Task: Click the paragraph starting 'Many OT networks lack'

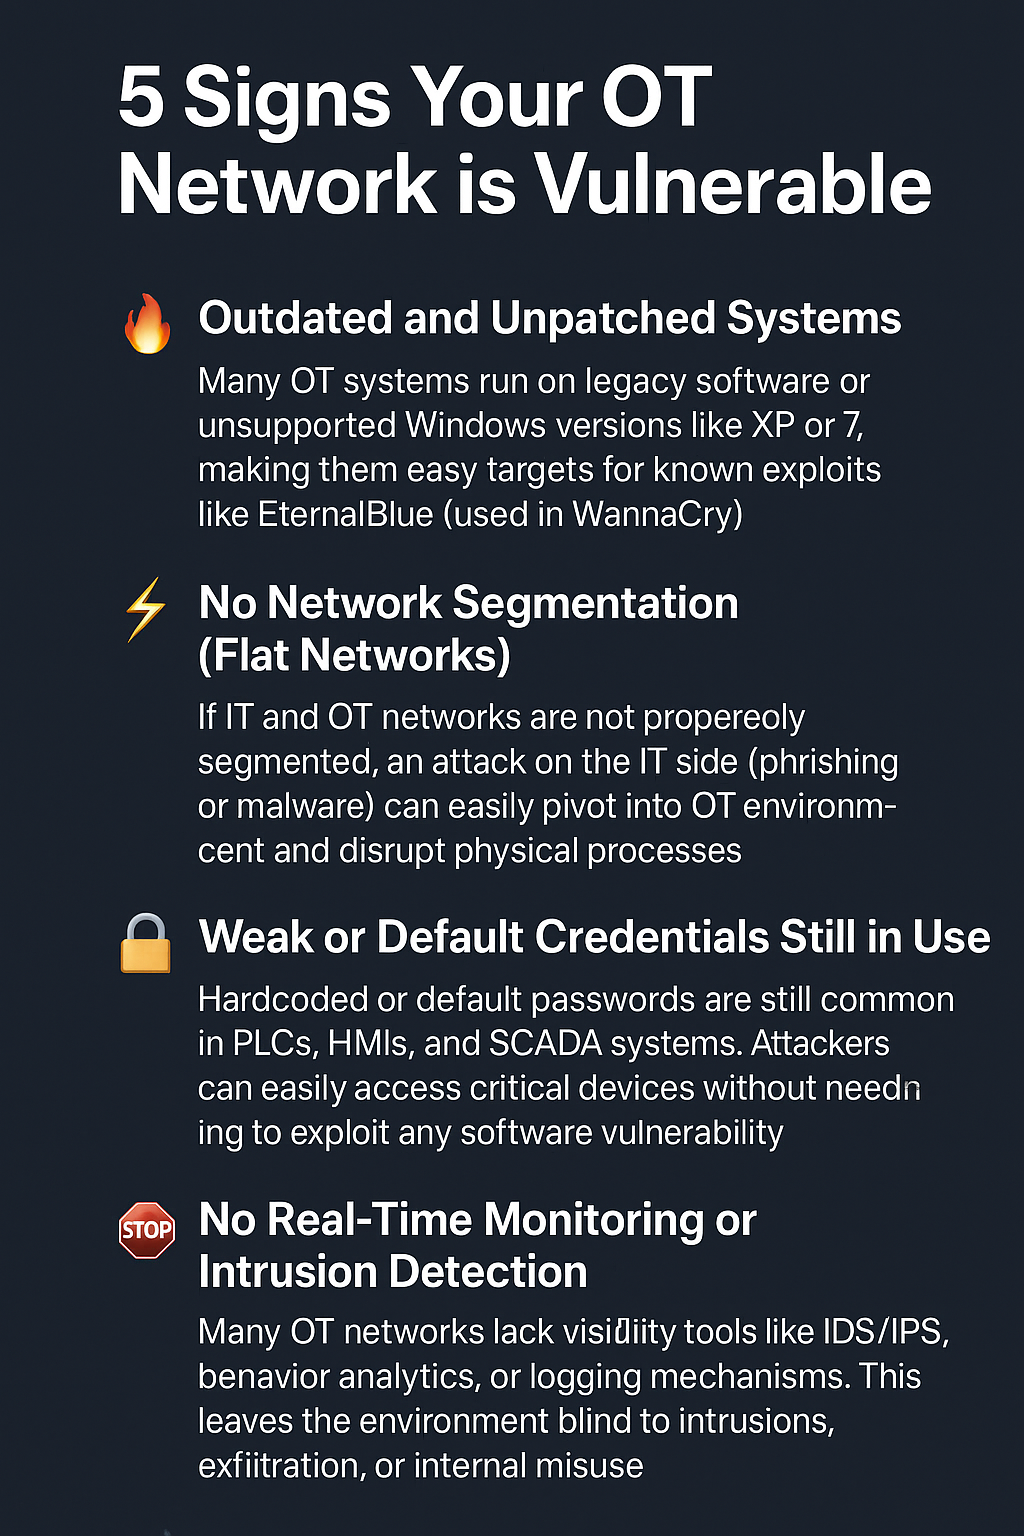Action: coord(574,1398)
